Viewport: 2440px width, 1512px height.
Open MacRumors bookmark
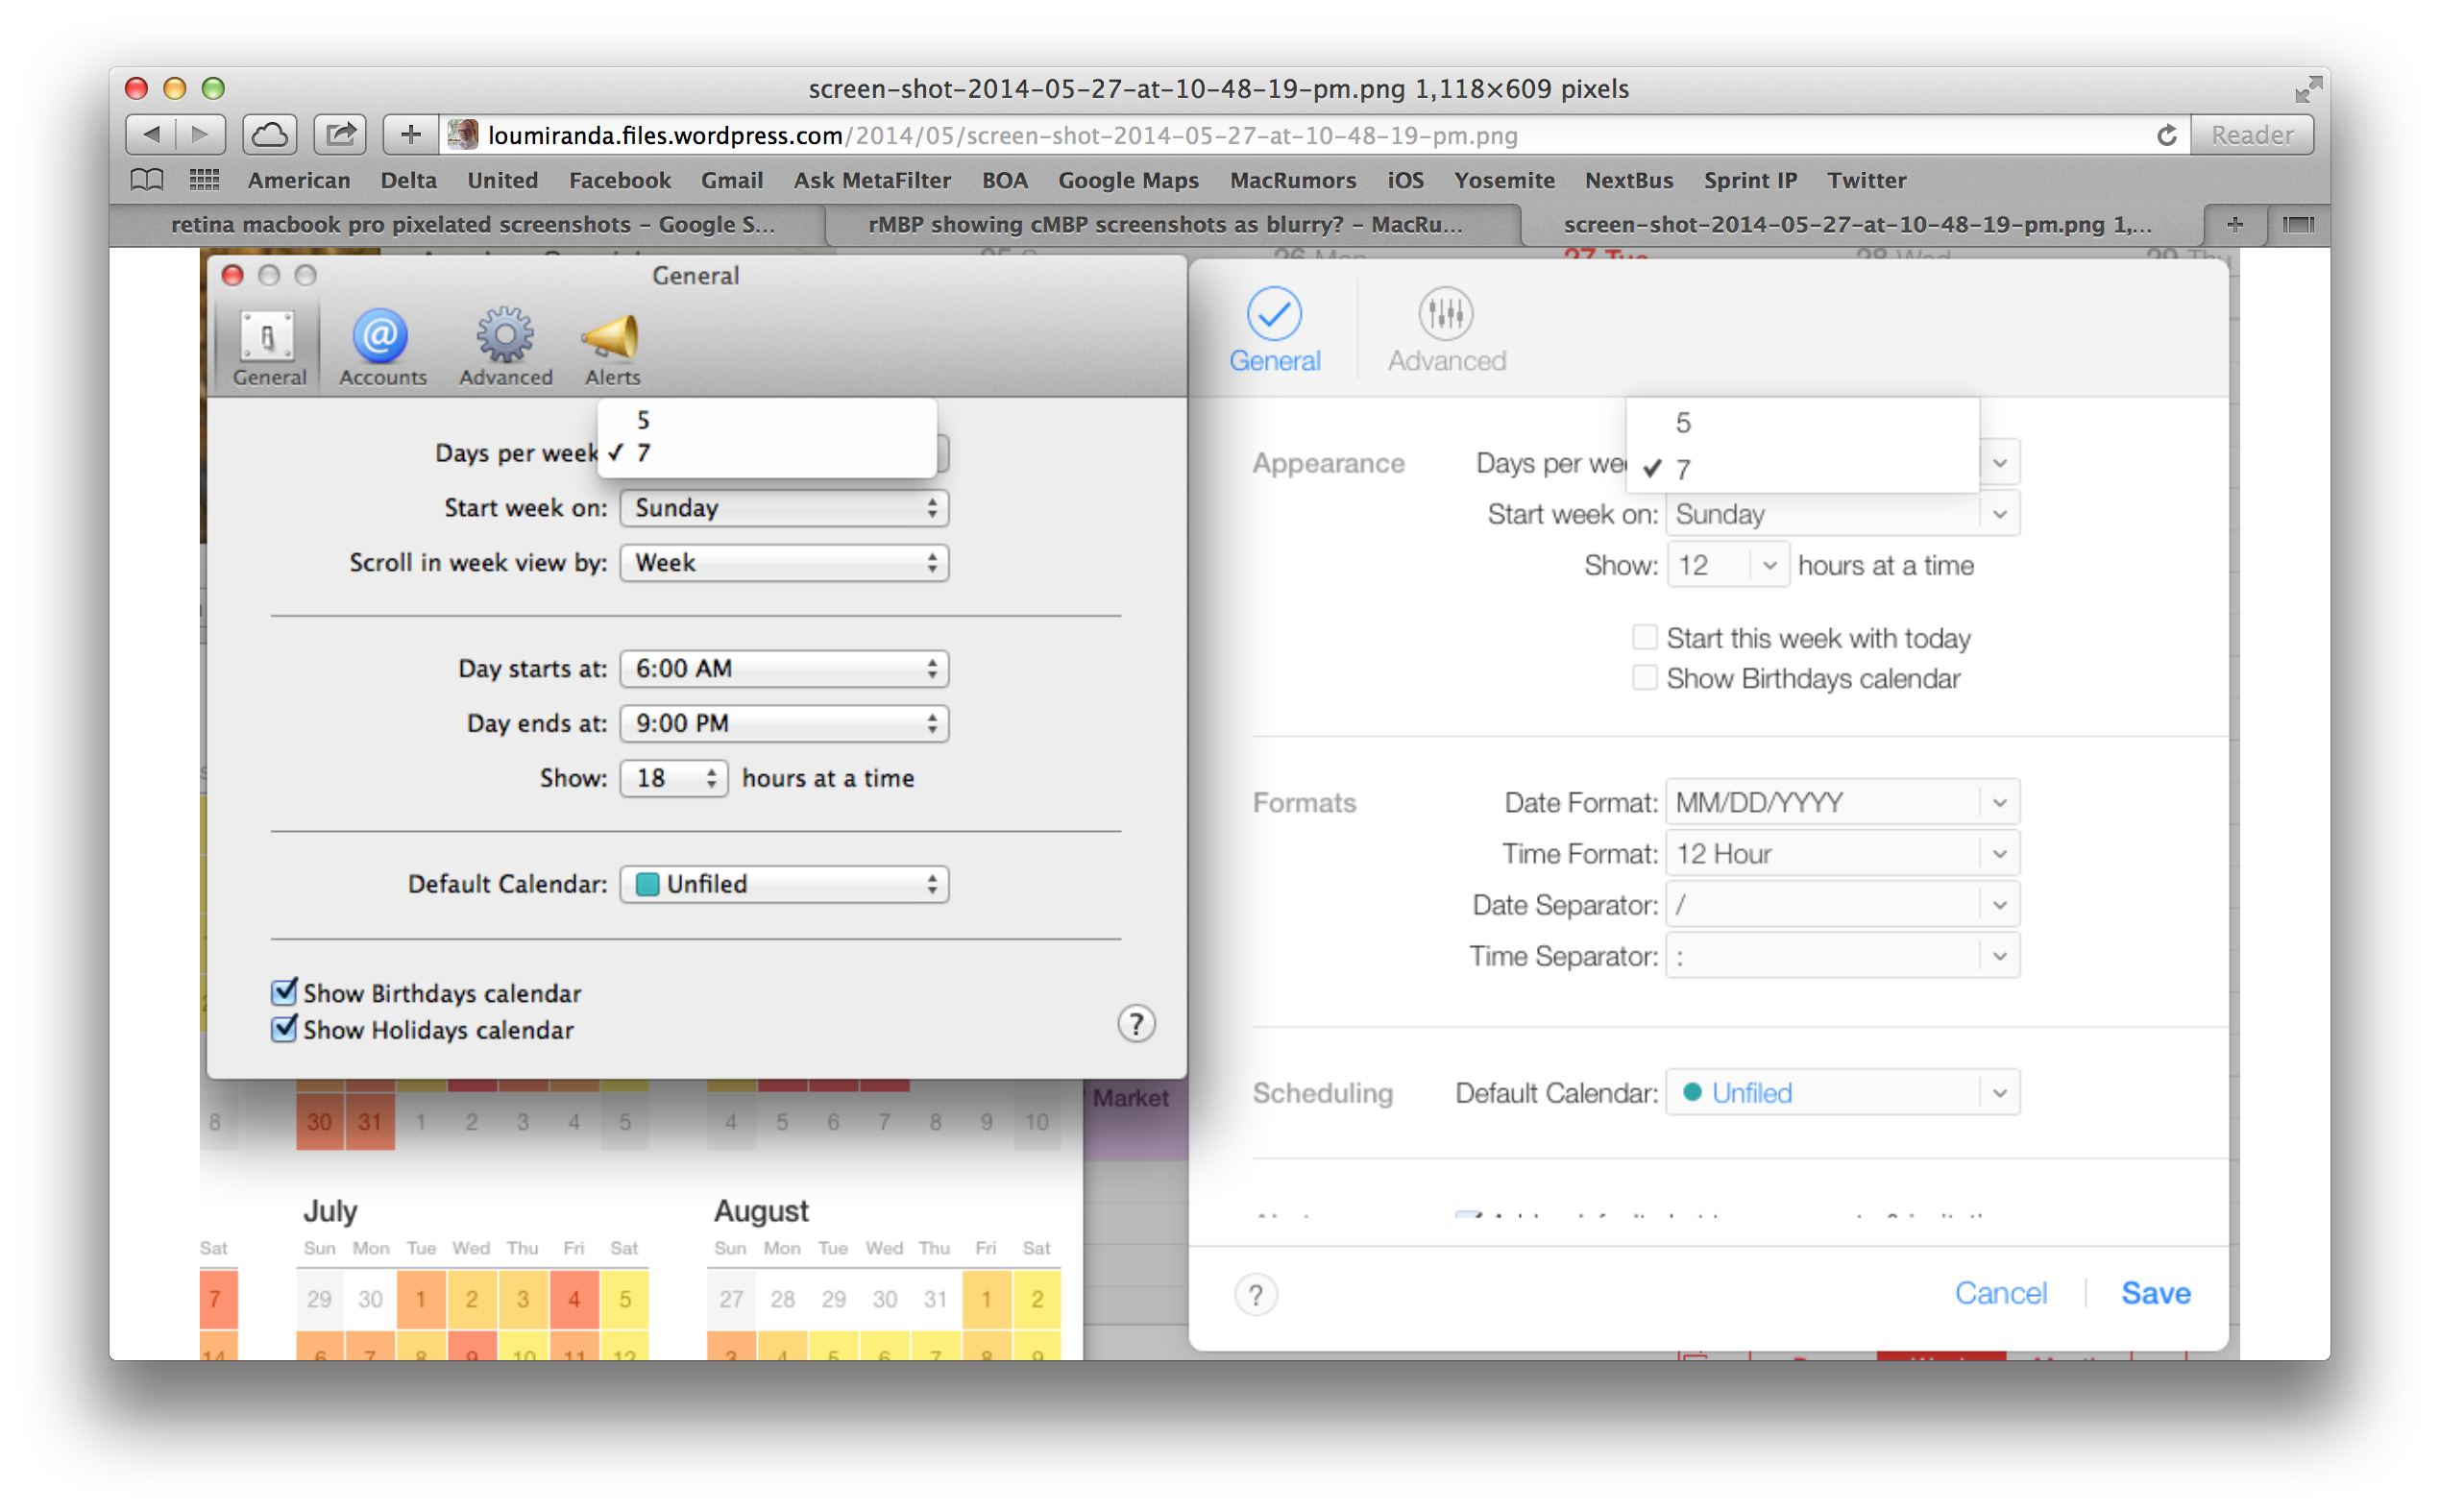(1293, 180)
